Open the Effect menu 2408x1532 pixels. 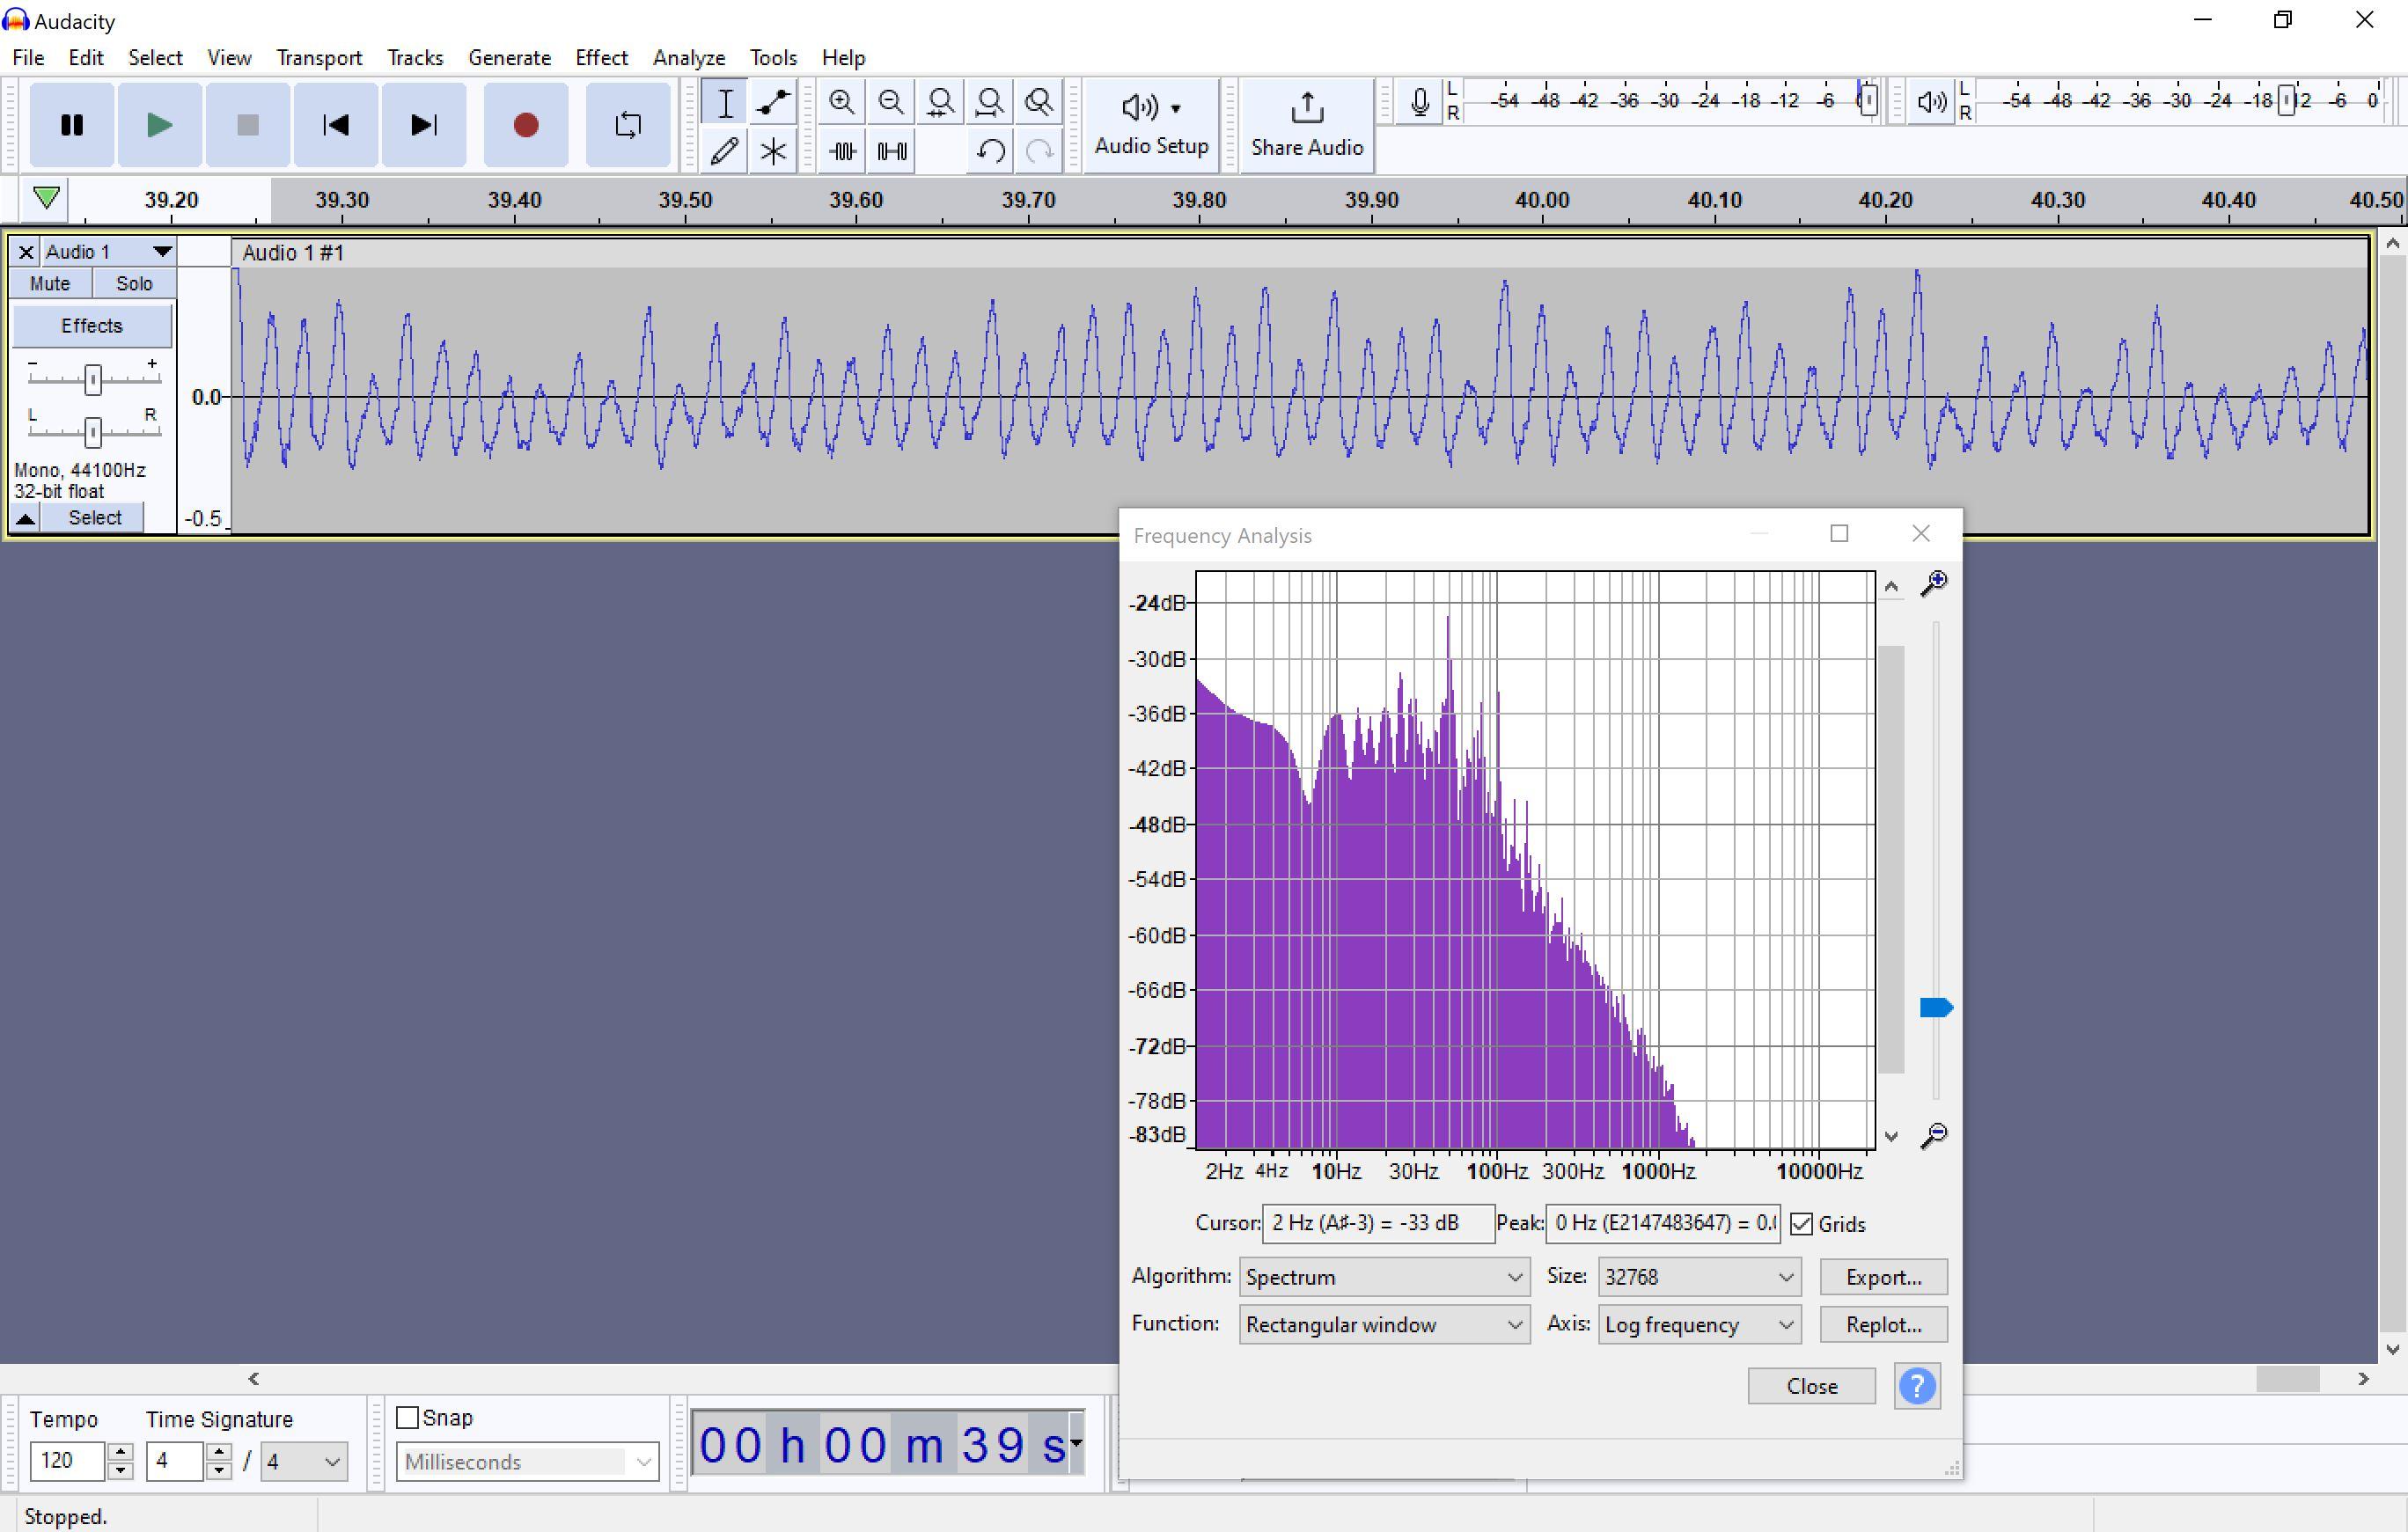coord(601,58)
